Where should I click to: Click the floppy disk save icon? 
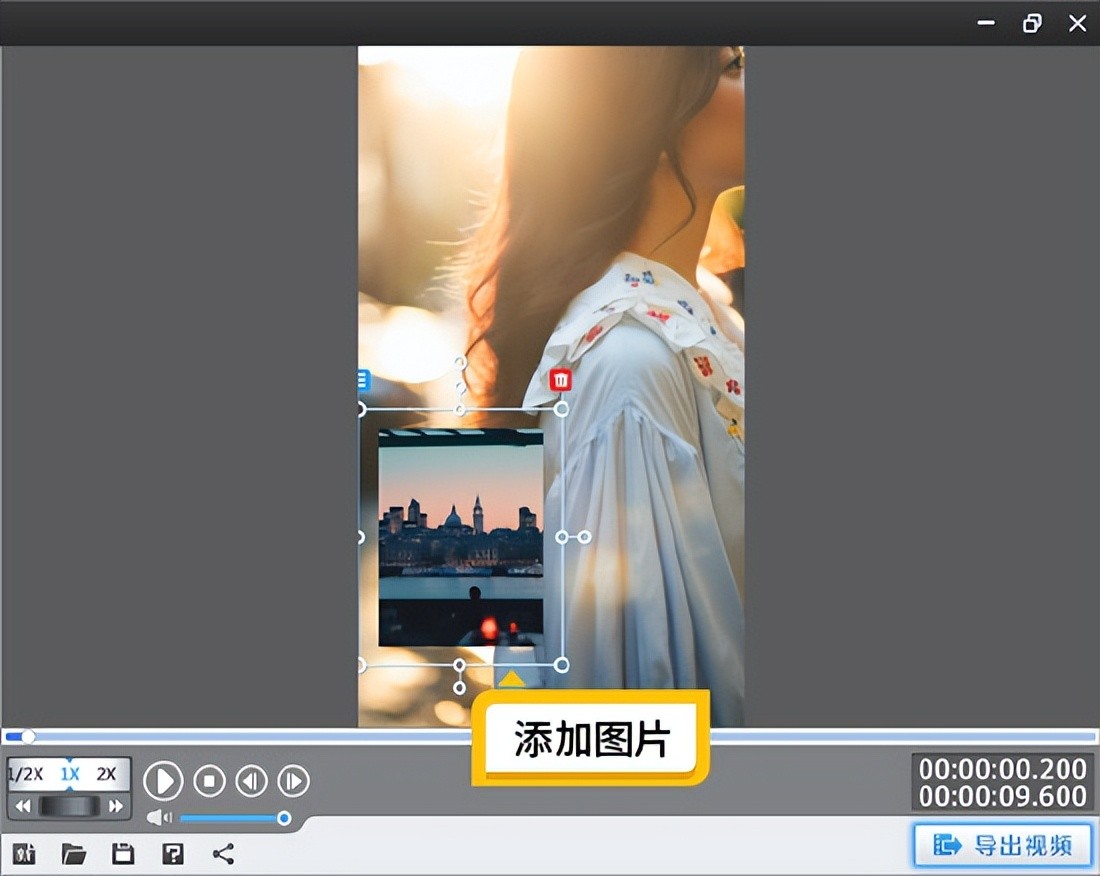[123, 853]
